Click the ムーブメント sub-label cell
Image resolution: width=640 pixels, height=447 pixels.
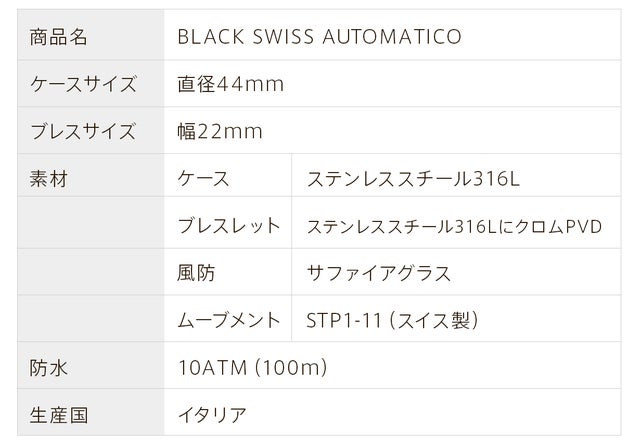pyautogui.click(x=228, y=320)
